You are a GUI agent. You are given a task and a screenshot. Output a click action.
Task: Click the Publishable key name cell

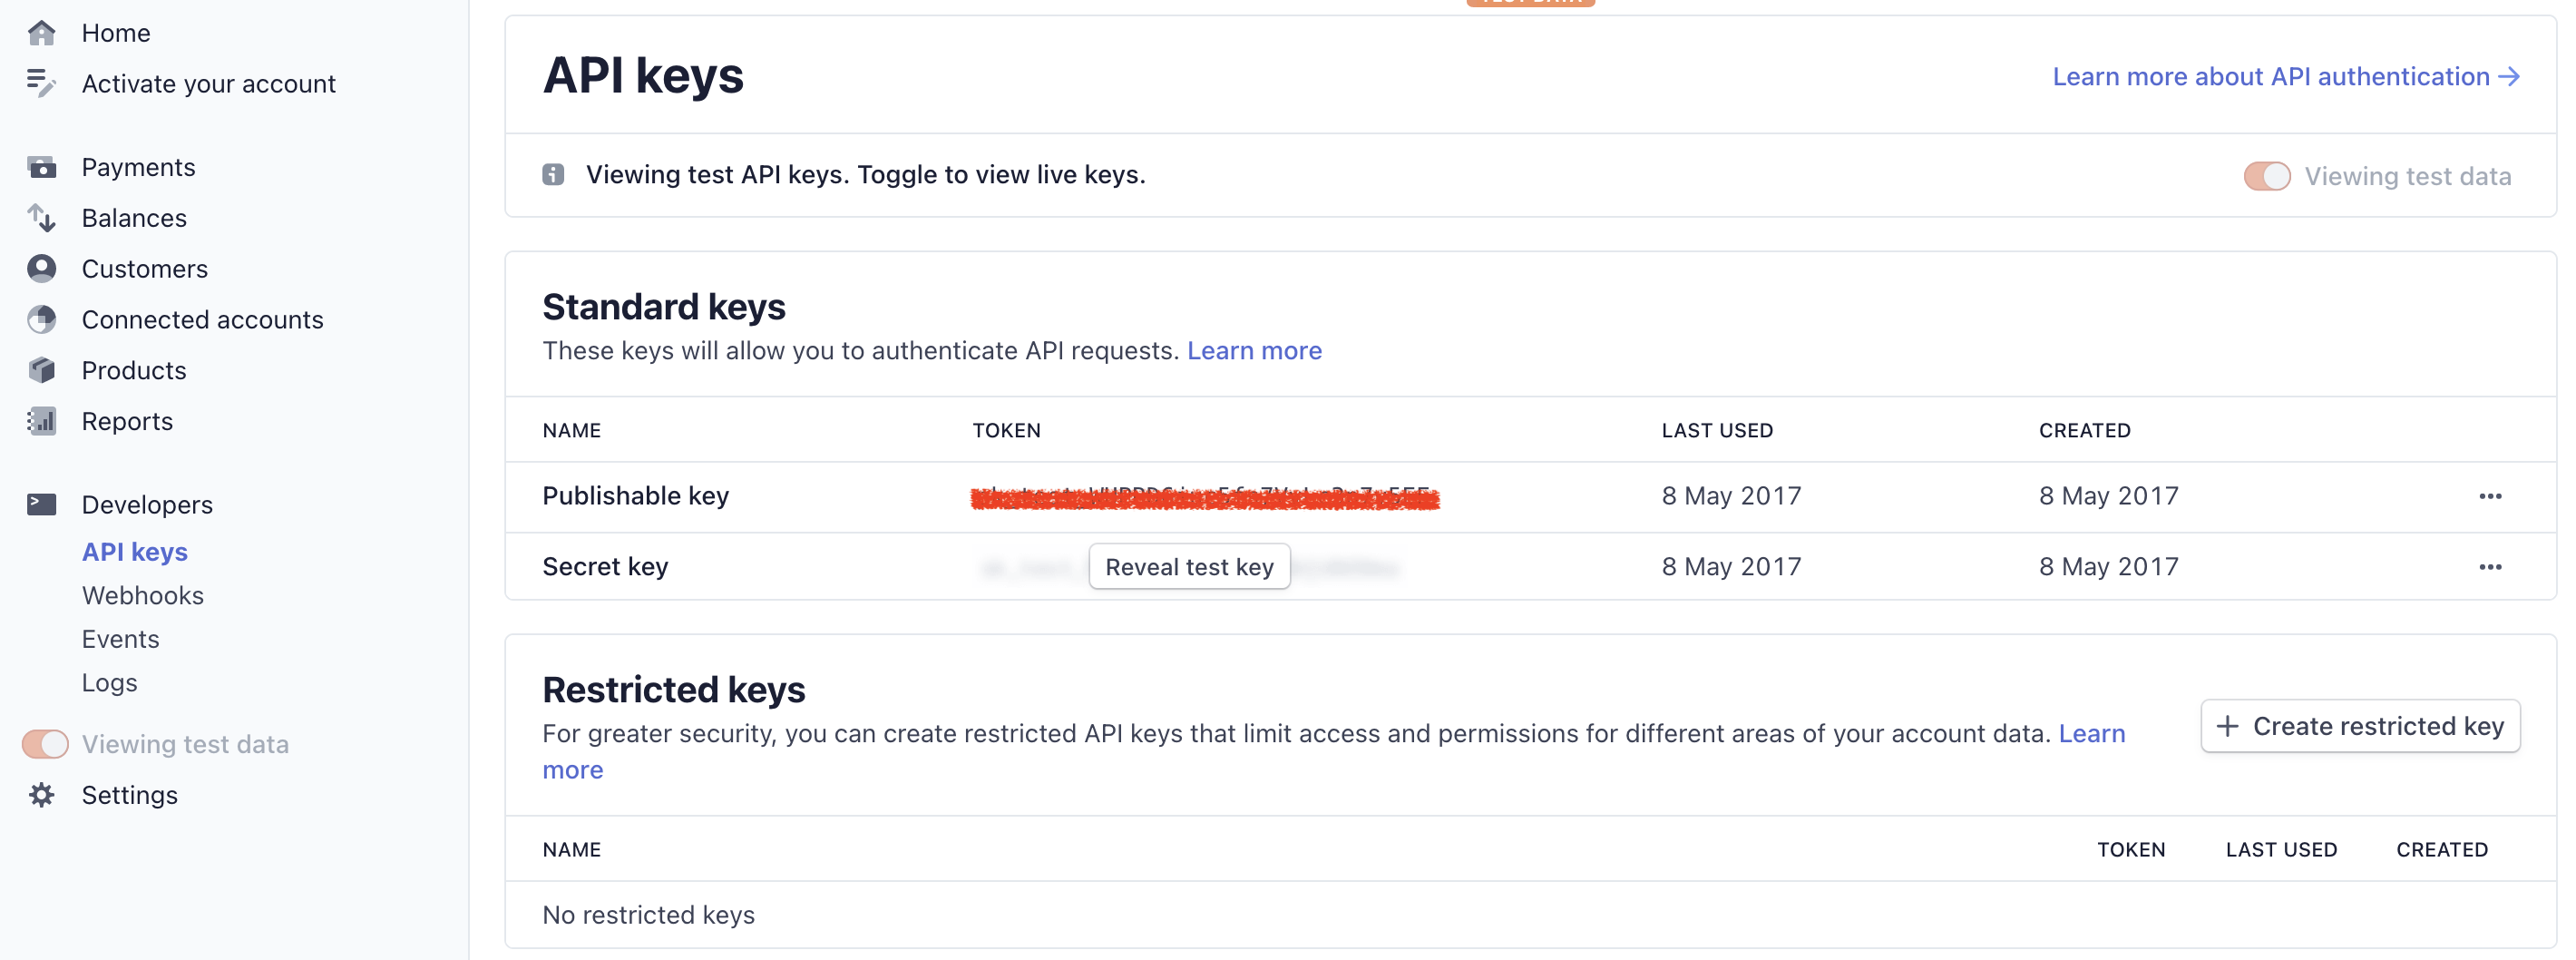636,496
